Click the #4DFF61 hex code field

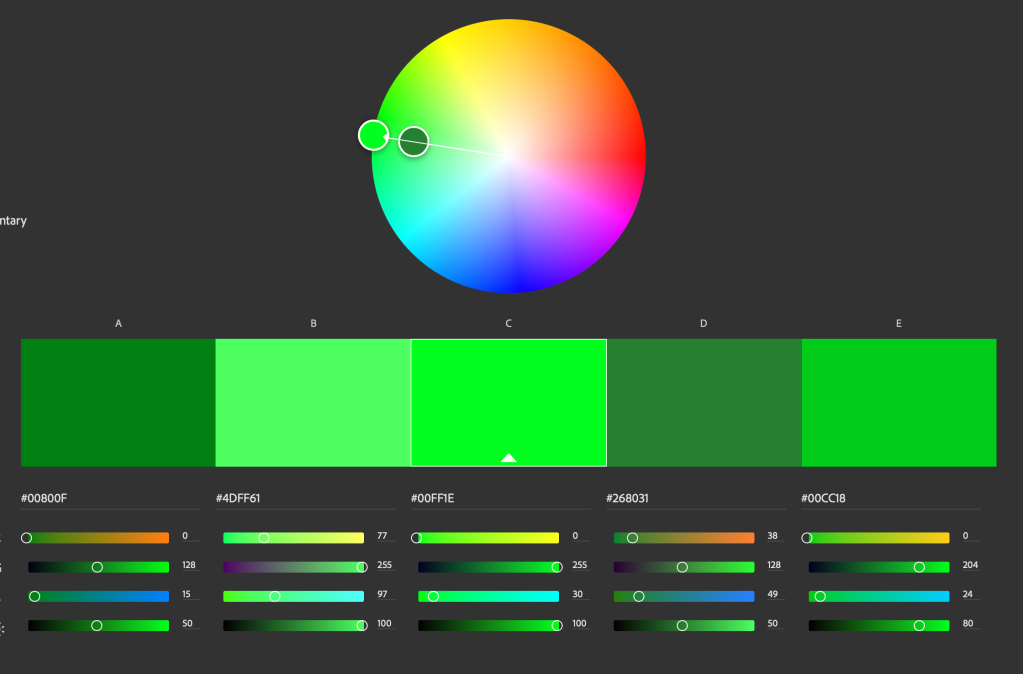[x=305, y=498]
